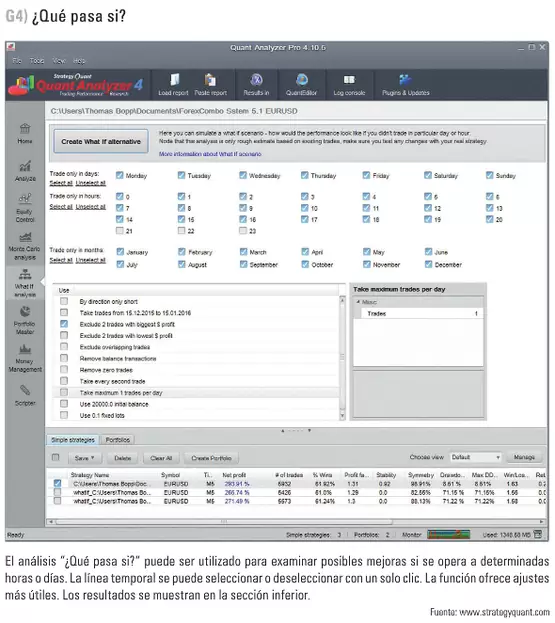
Task: Open Monte Carlo analysis
Action: pos(25,246)
